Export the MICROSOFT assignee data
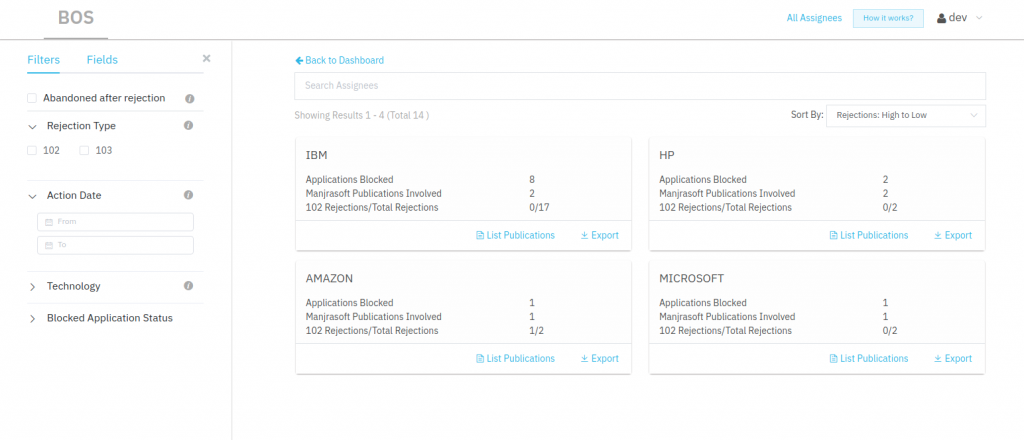Viewport: 1024px width, 440px height. pos(953,358)
